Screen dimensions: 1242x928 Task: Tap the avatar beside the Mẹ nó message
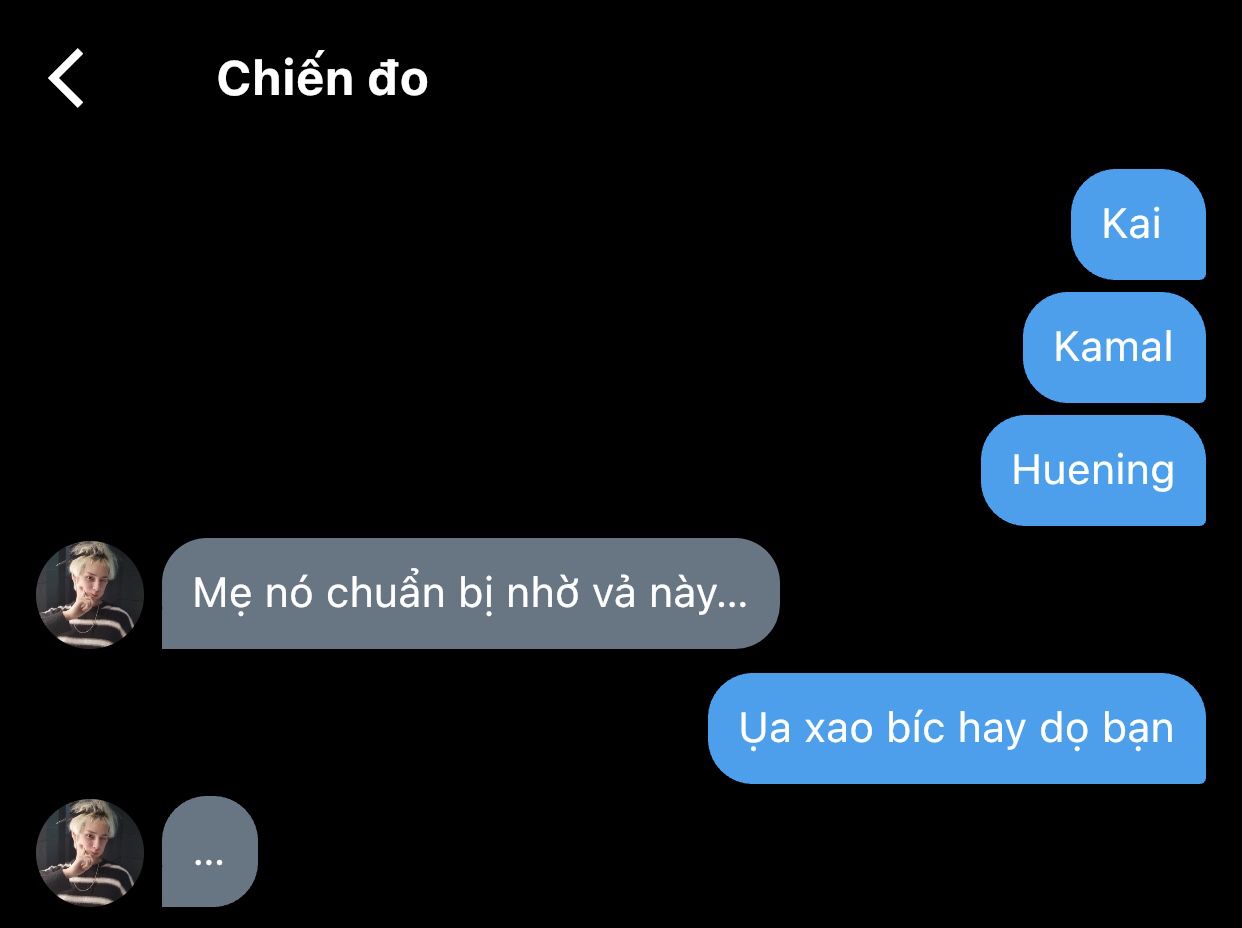[x=90, y=595]
